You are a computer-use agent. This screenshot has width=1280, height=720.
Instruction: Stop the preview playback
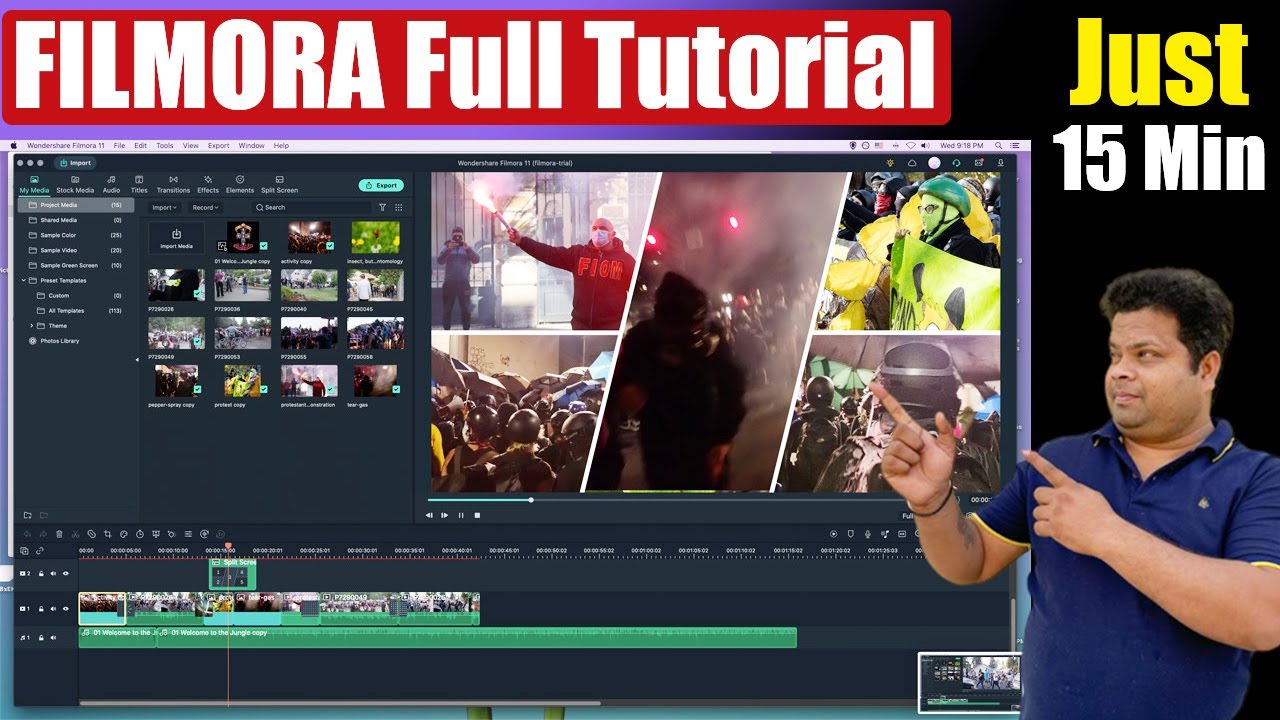[477, 515]
